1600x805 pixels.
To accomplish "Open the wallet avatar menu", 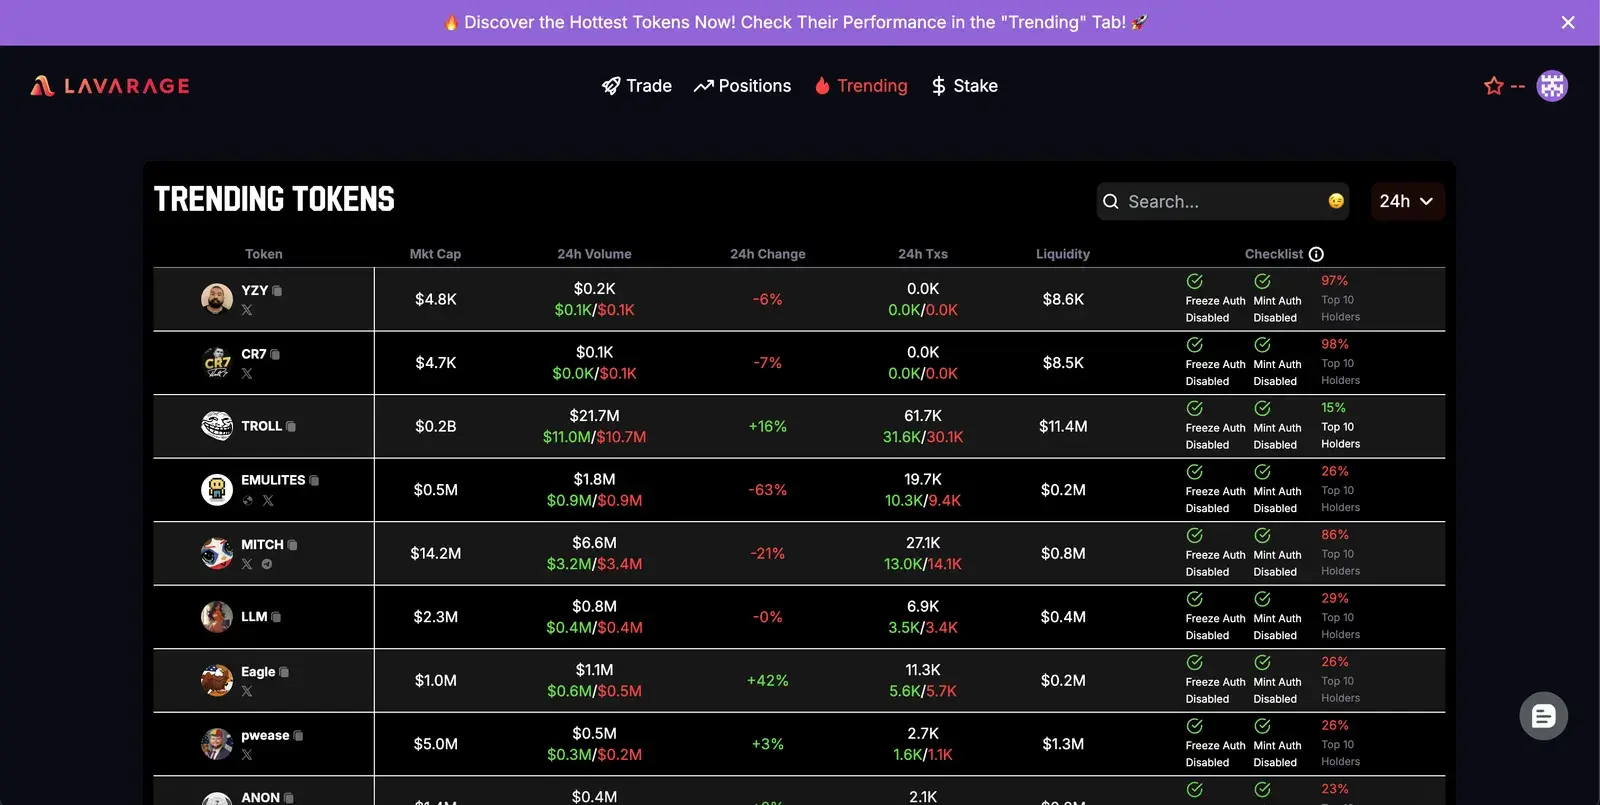I will [x=1552, y=86].
